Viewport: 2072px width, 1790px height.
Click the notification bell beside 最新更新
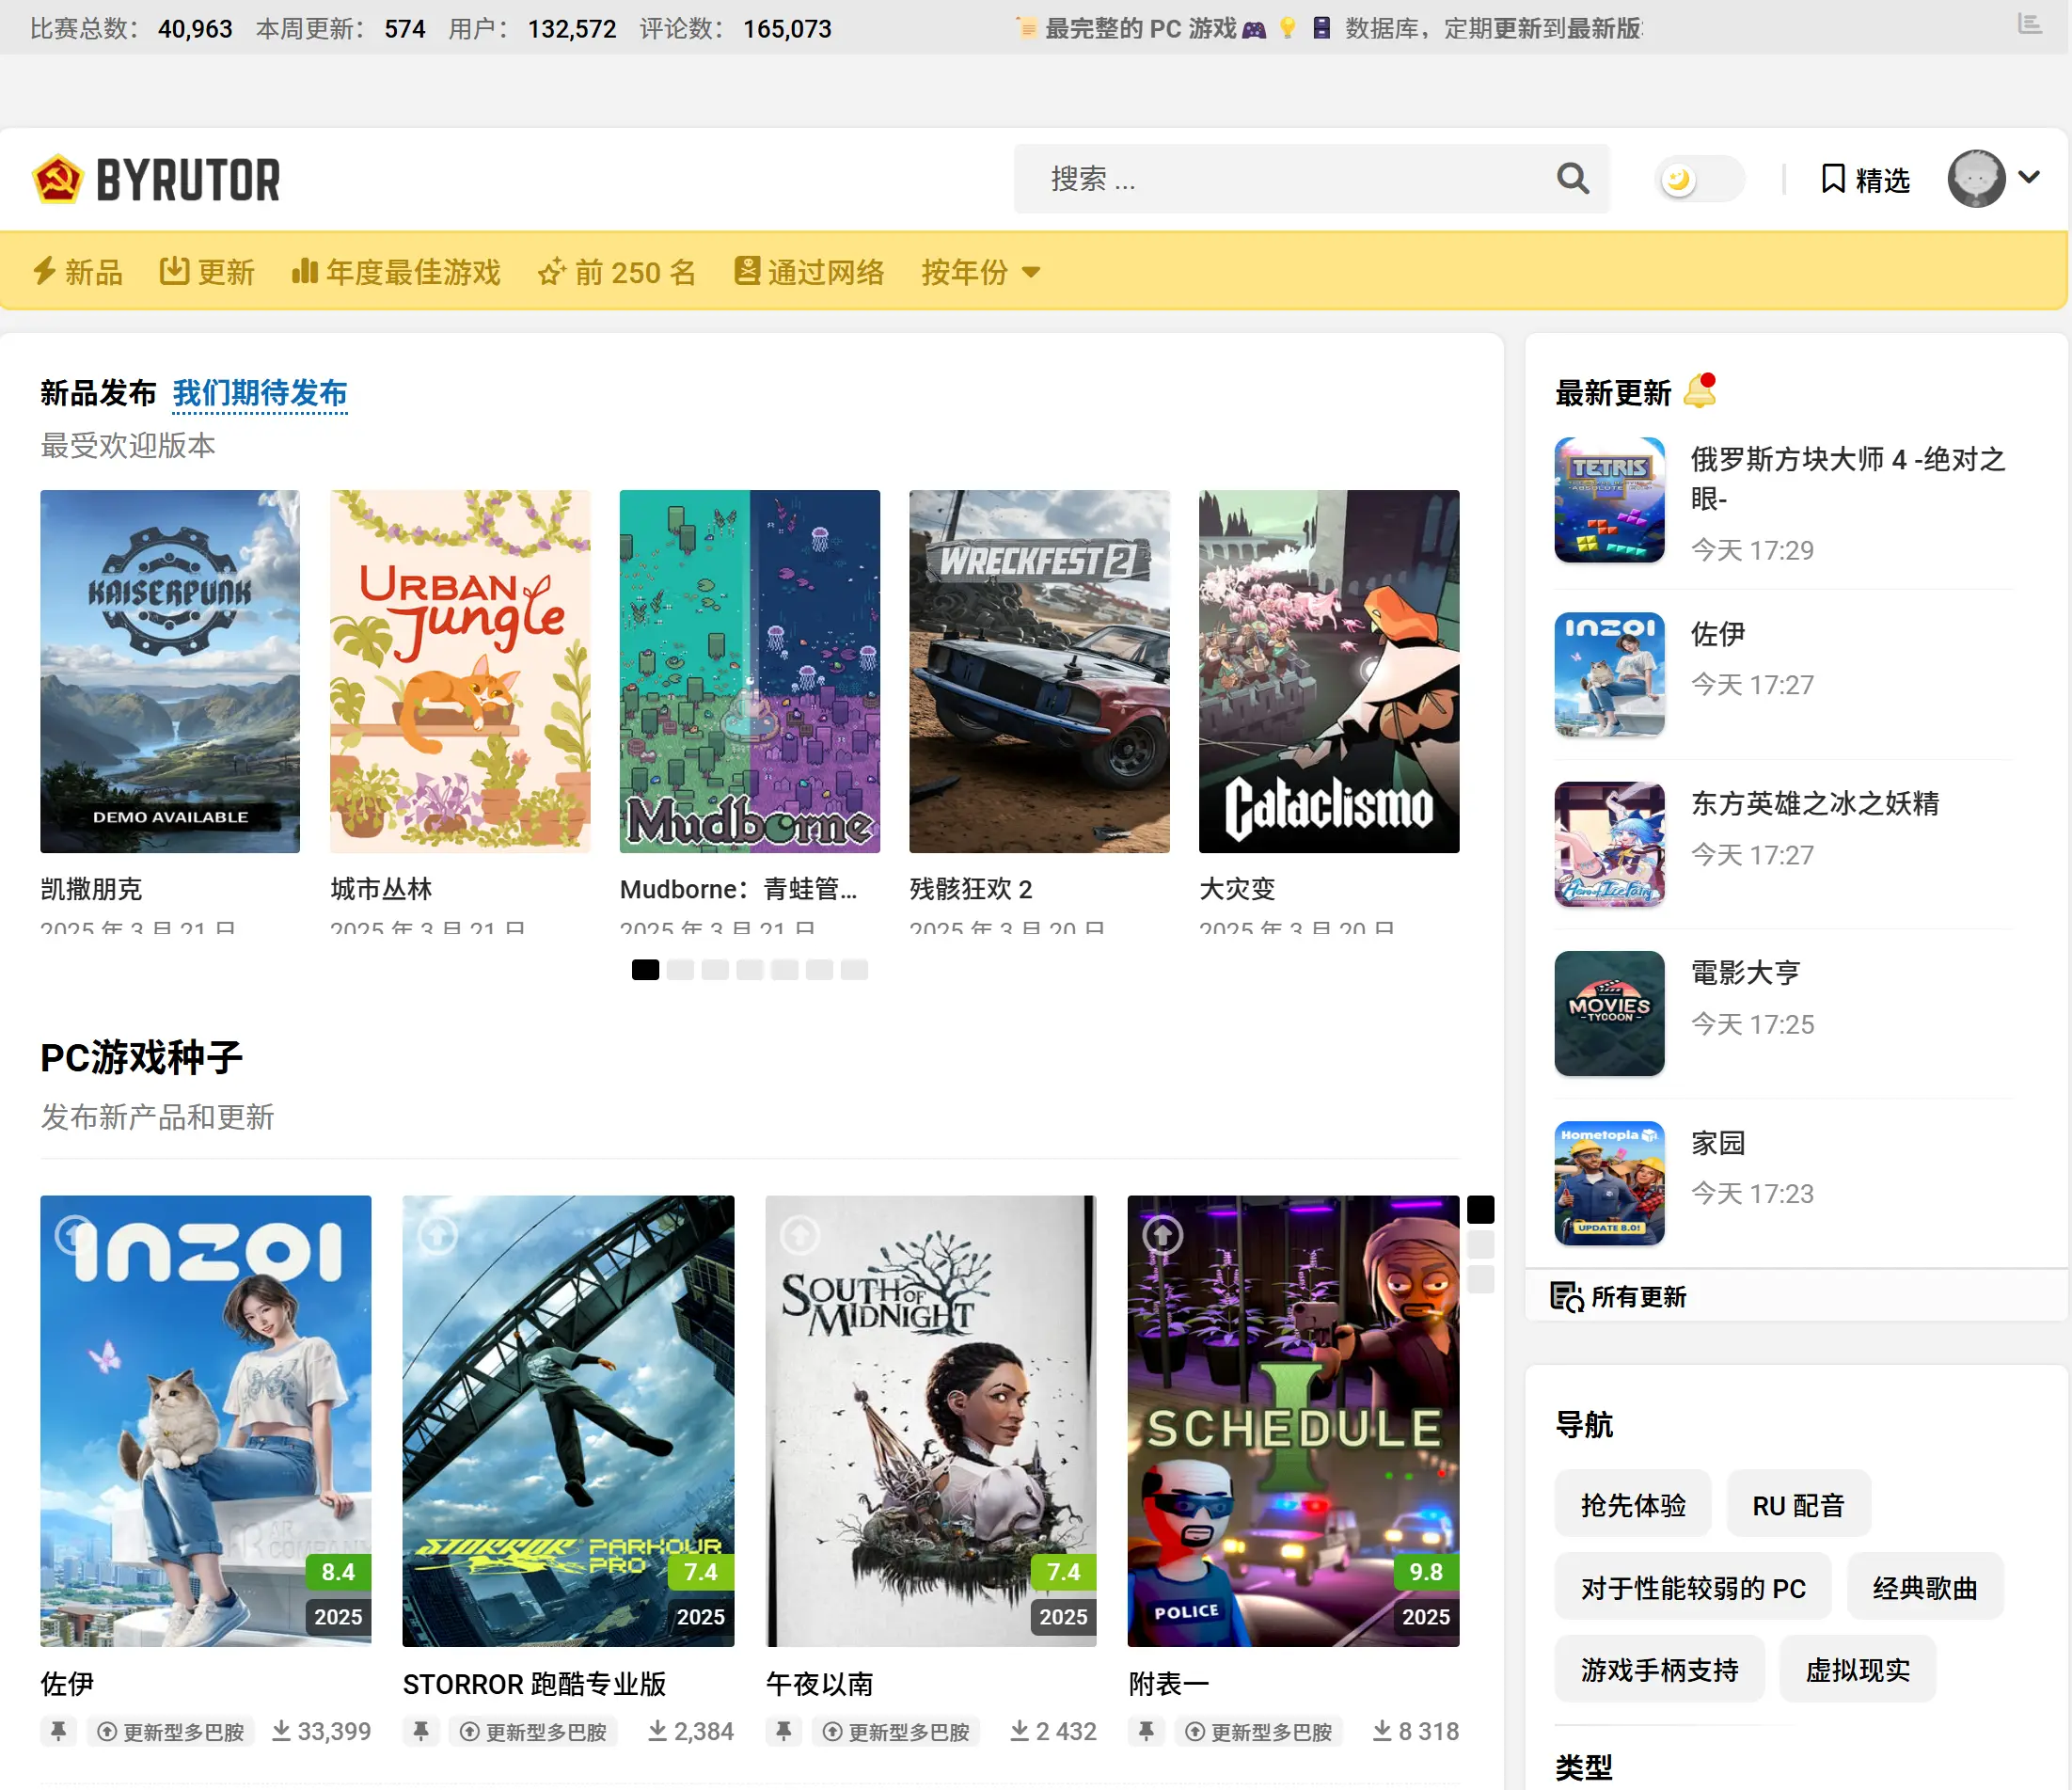(1700, 391)
